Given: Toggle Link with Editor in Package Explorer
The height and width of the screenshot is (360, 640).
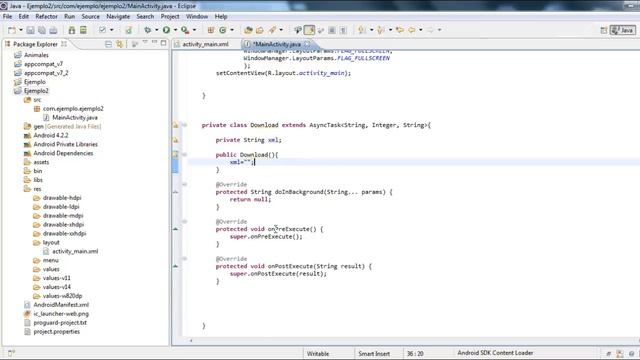Looking at the screenshot, I should [119, 44].
